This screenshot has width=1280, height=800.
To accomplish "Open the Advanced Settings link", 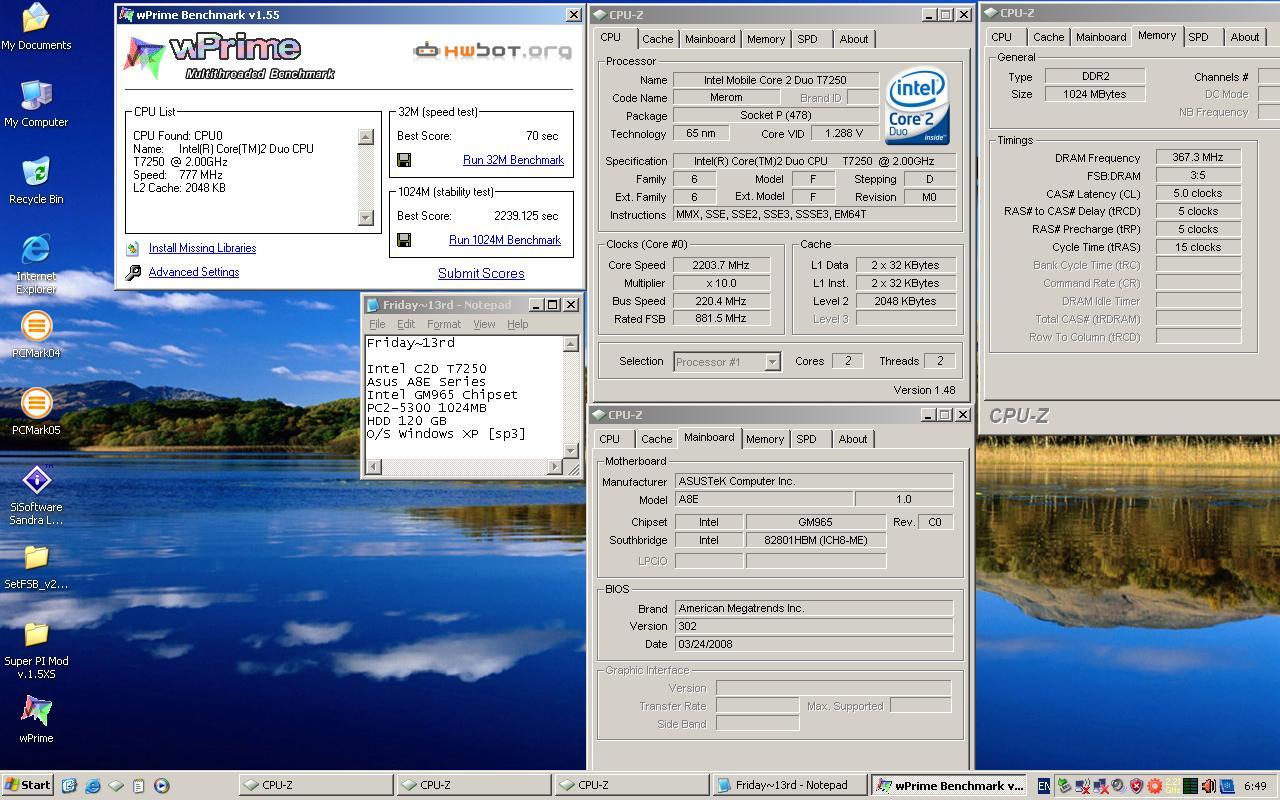I will (x=194, y=272).
